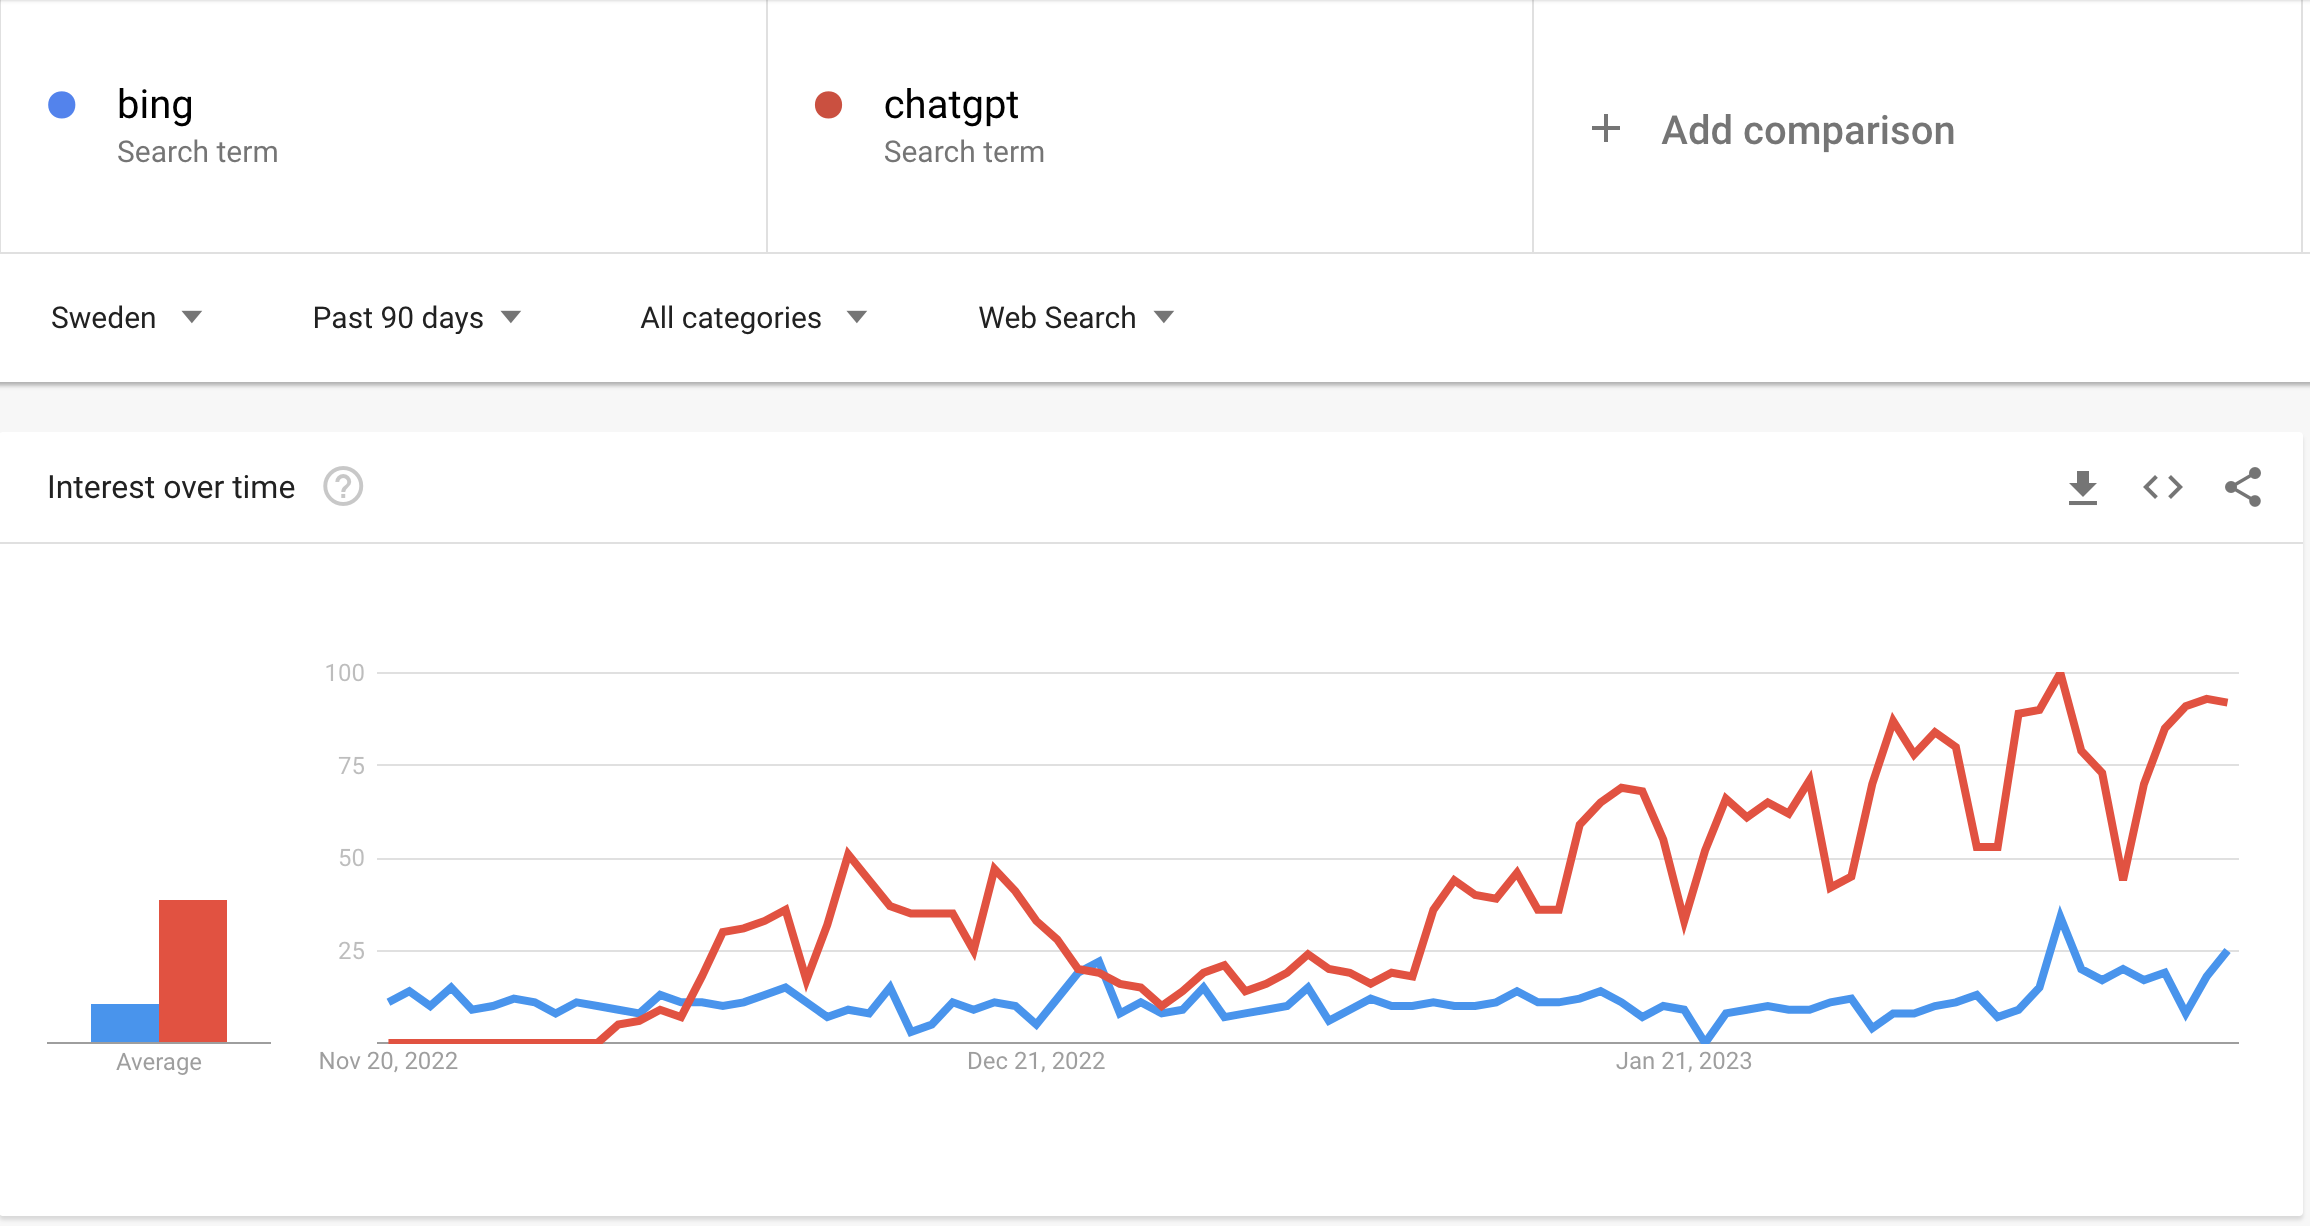Click the red dot beside chatgpt

[828, 105]
